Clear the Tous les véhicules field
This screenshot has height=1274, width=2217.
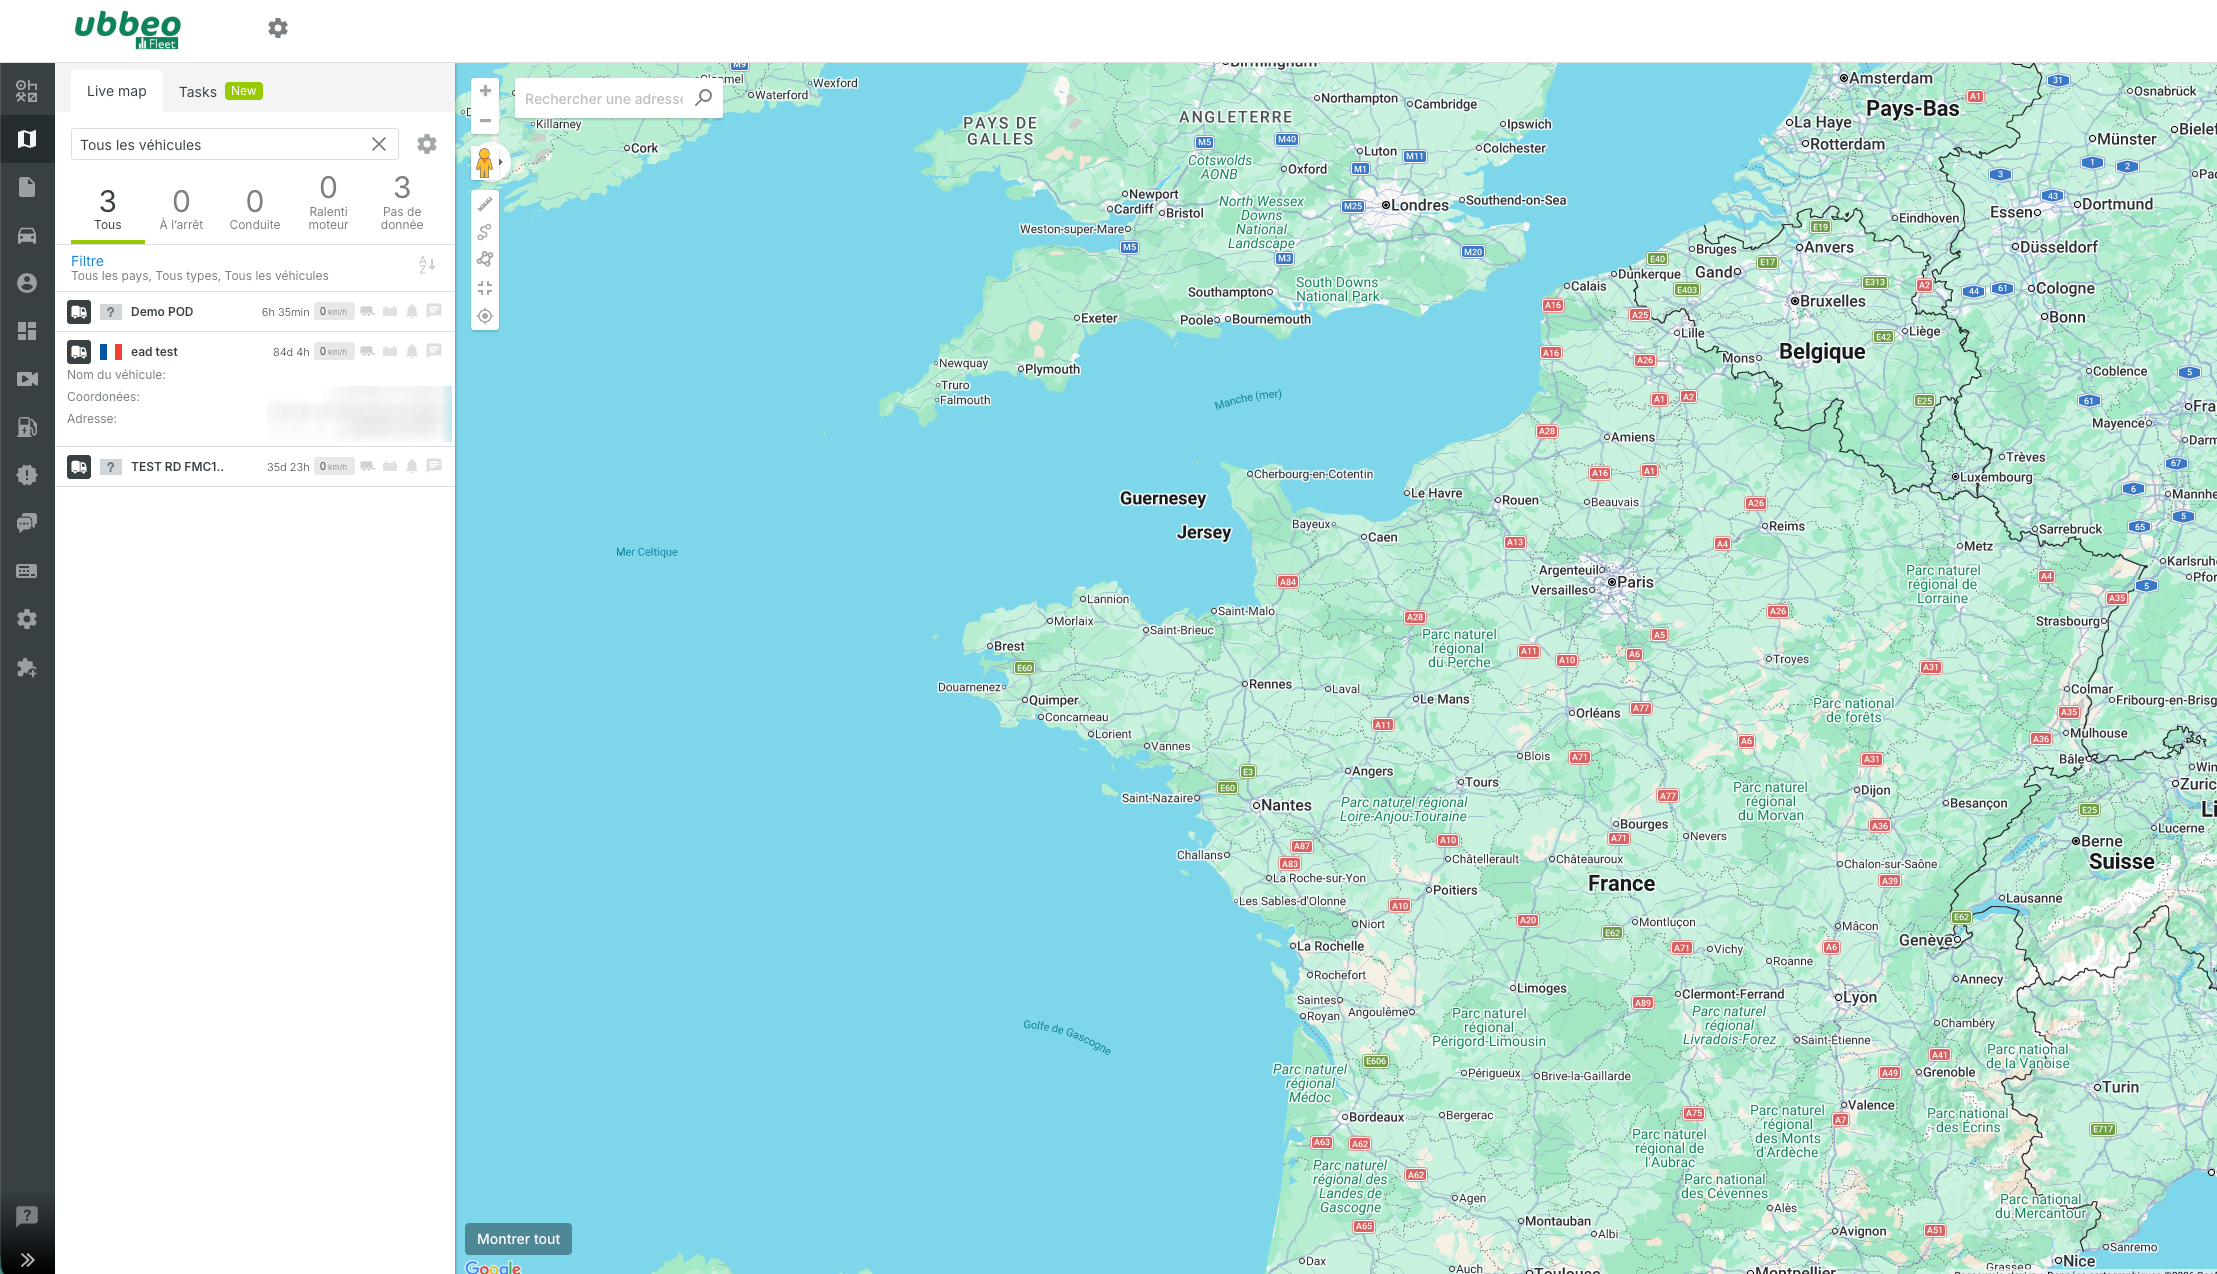(x=379, y=144)
